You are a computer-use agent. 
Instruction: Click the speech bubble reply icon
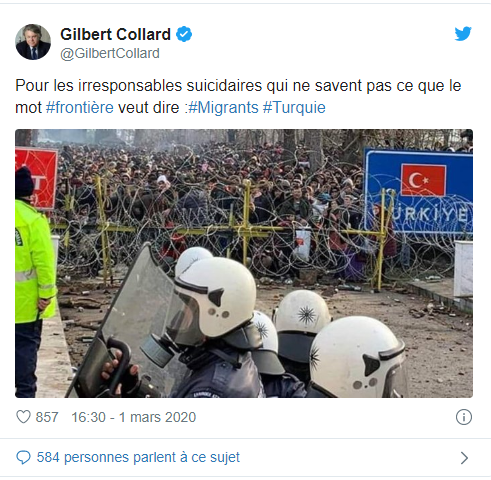(23, 458)
